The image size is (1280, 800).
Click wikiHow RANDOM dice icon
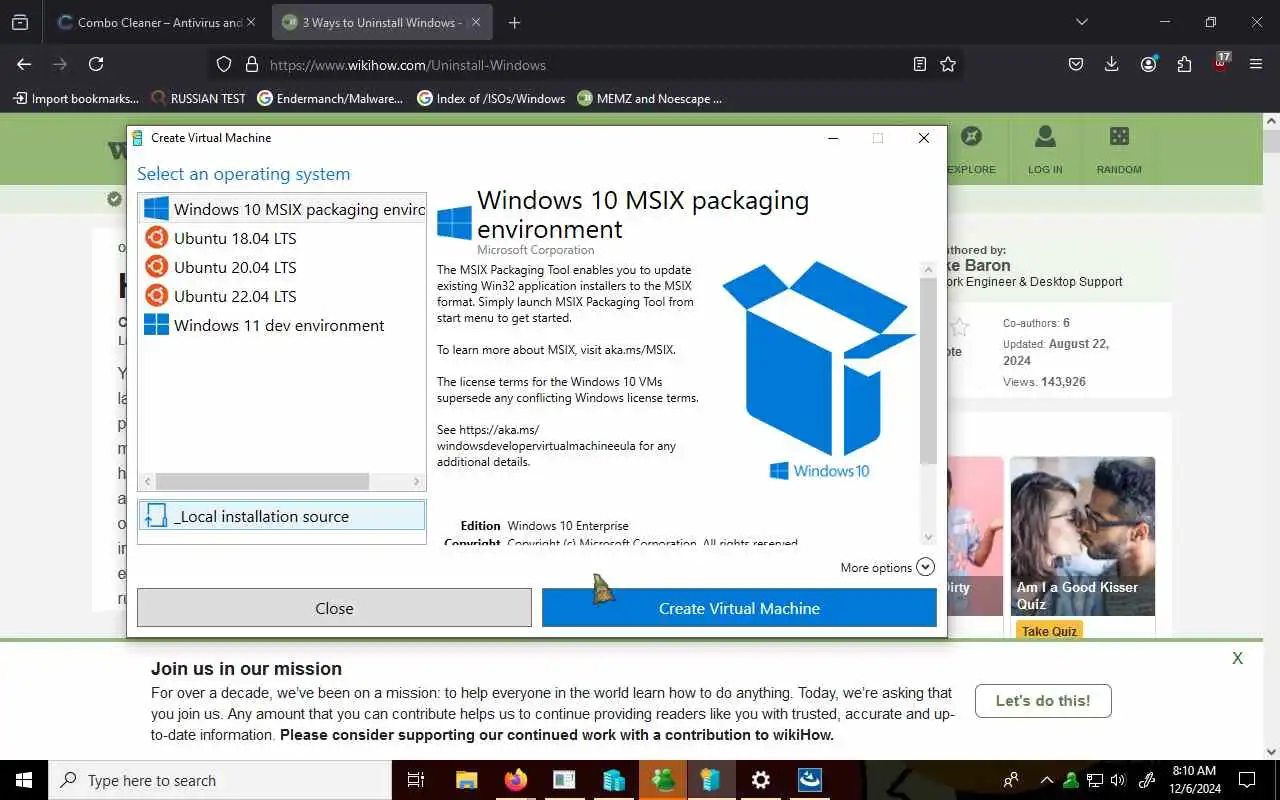1119,149
